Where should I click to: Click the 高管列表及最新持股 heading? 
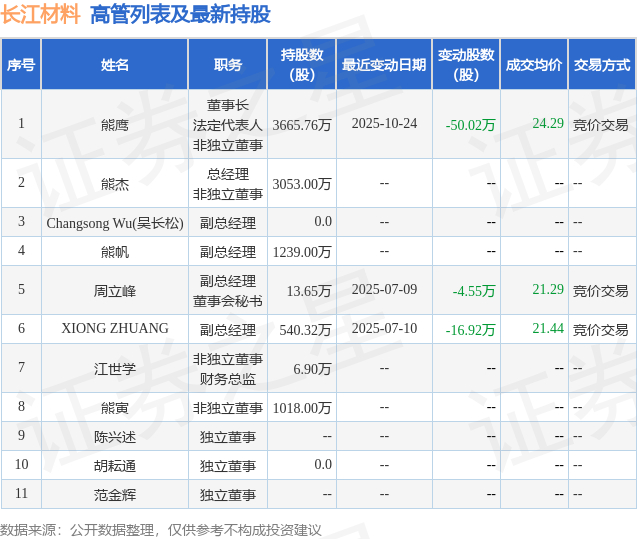pos(180,15)
